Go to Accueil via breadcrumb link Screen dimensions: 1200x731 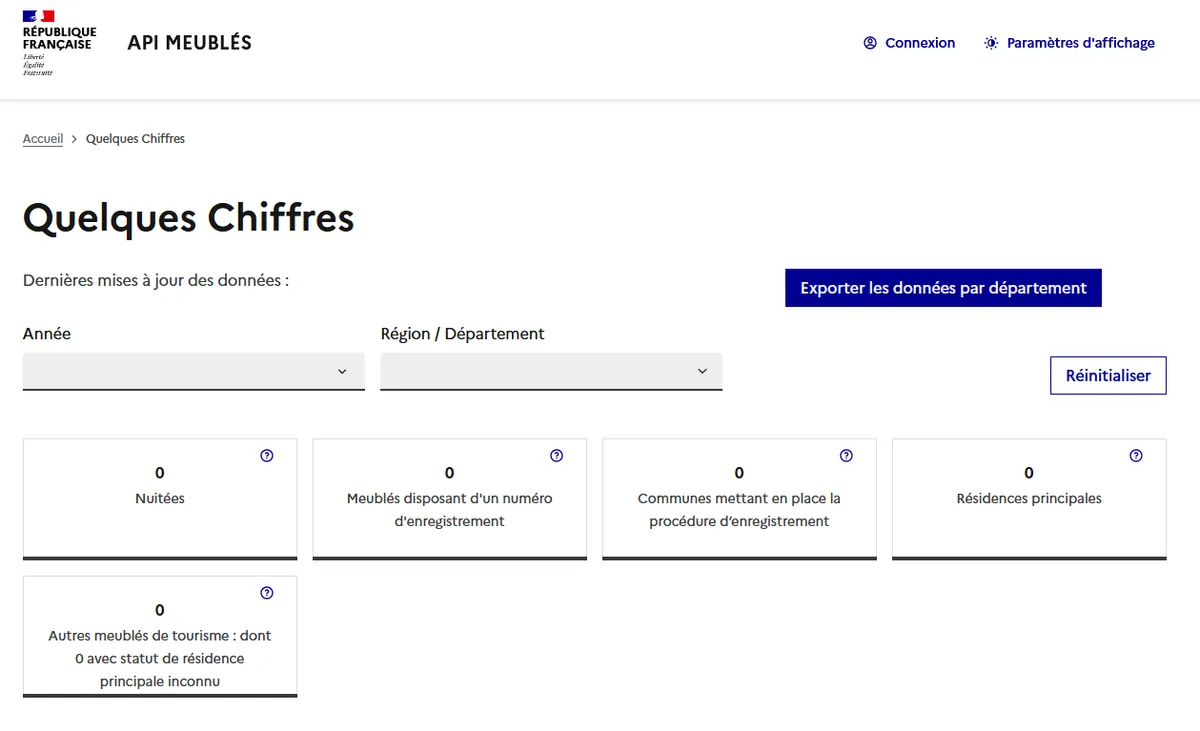pyautogui.click(x=43, y=139)
